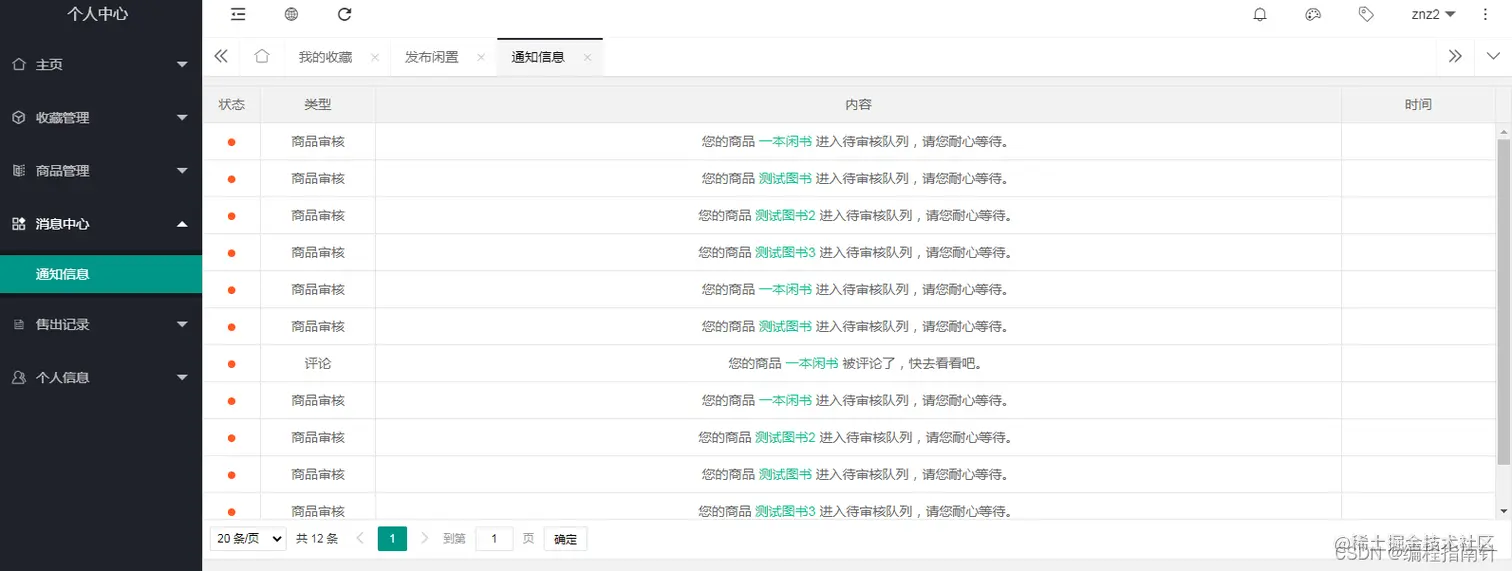Open 测试图书3 link in fourth row
This screenshot has height=571, width=1512.
coord(785,253)
